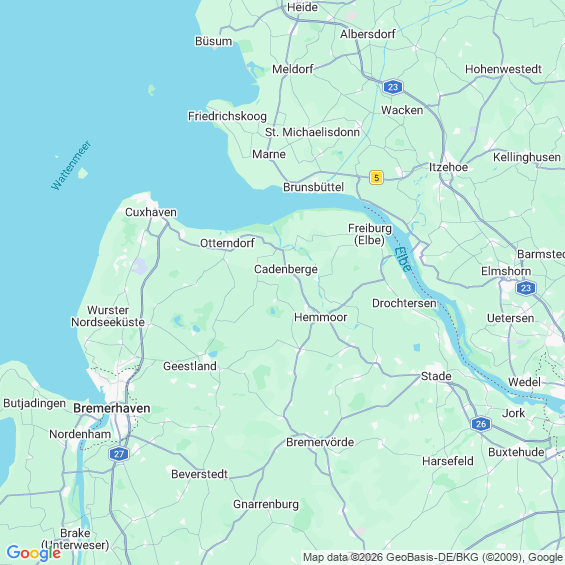Image resolution: width=565 pixels, height=565 pixels.
Task: Click the Brunsbüttel town label
Action: click(x=313, y=187)
